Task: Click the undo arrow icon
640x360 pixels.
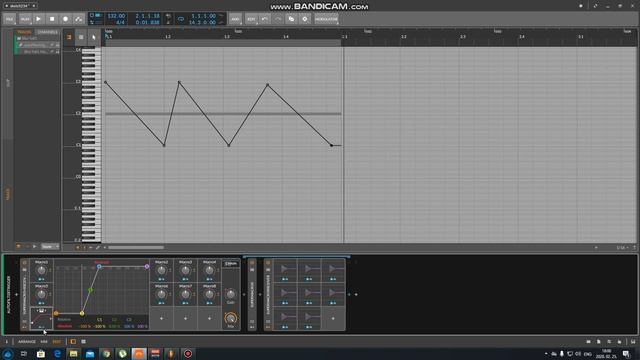Action: click(264, 19)
